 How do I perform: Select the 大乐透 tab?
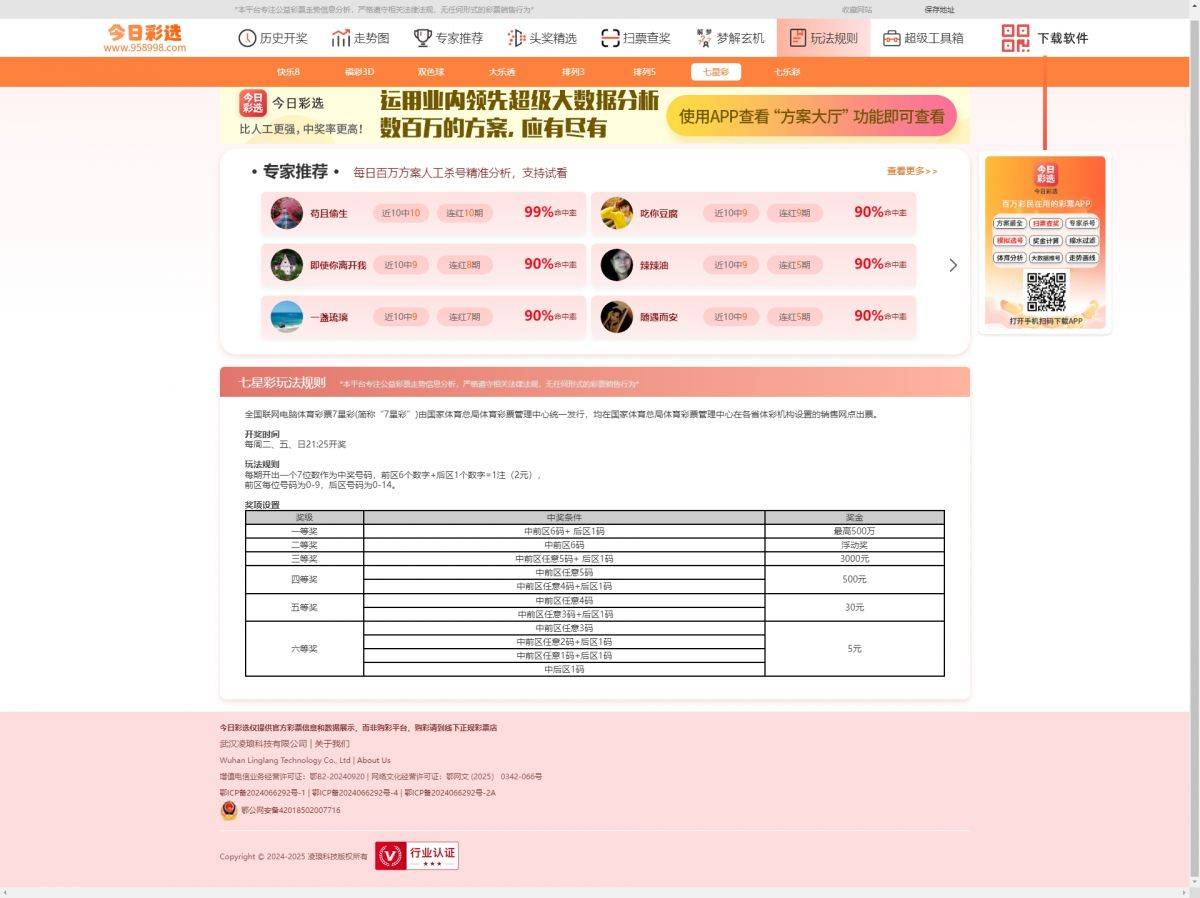[502, 72]
